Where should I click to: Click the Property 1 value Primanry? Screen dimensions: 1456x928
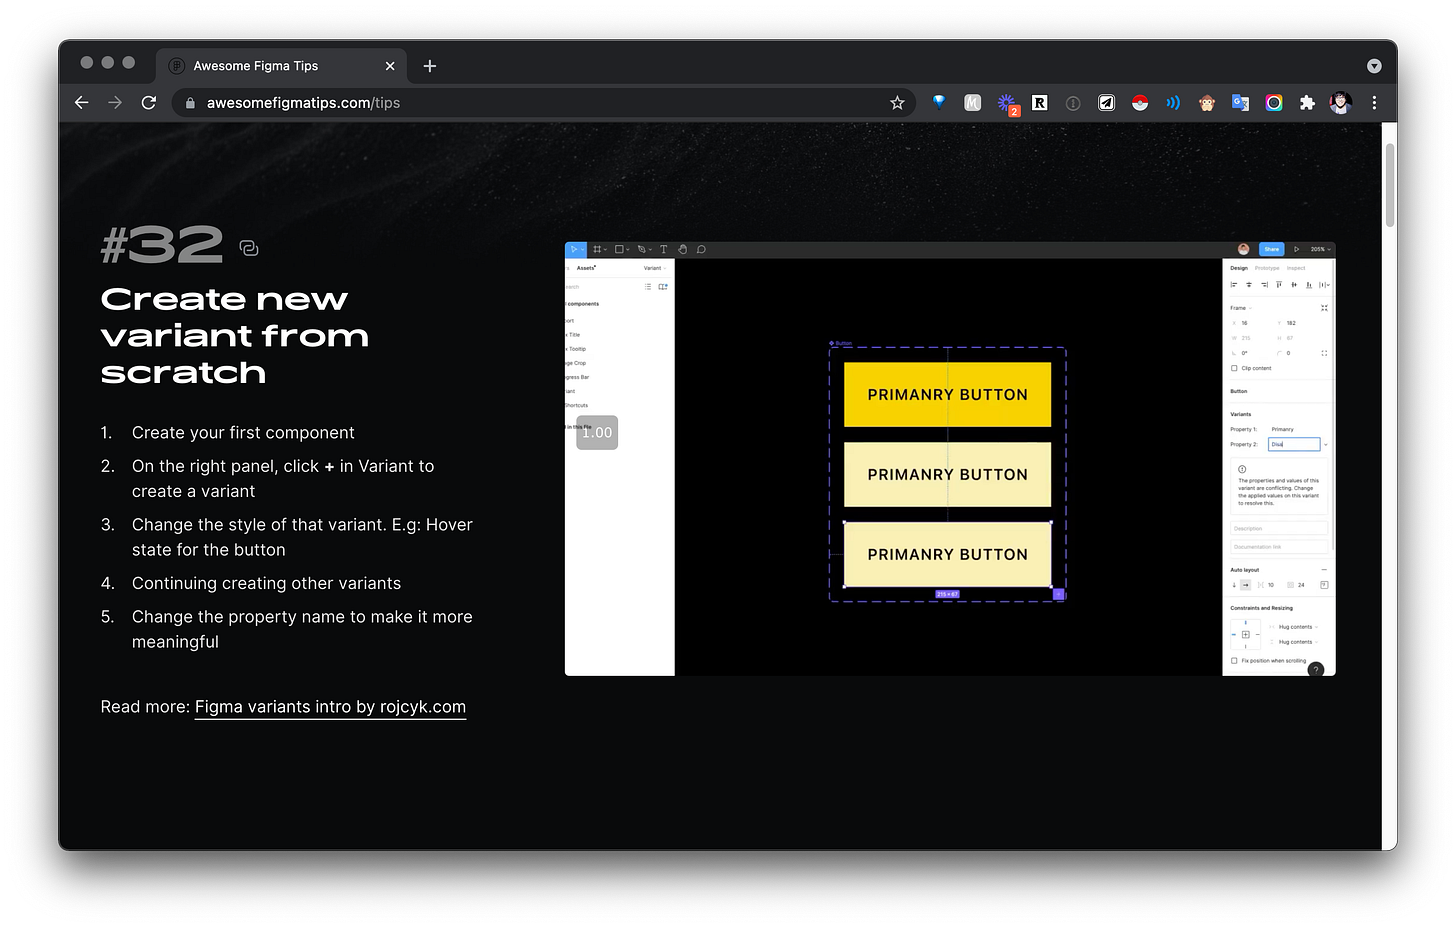click(1282, 429)
